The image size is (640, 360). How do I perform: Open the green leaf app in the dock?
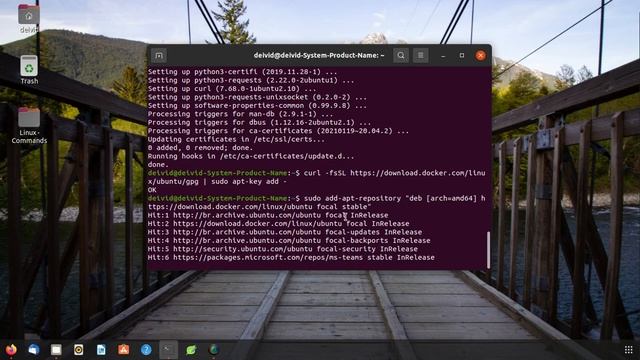tap(191, 349)
